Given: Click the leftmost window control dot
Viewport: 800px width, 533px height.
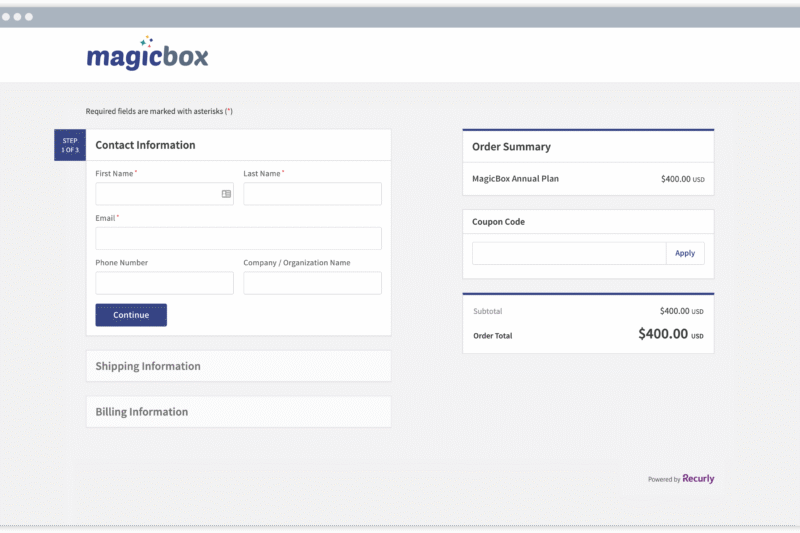Looking at the screenshot, I should coord(6,17).
